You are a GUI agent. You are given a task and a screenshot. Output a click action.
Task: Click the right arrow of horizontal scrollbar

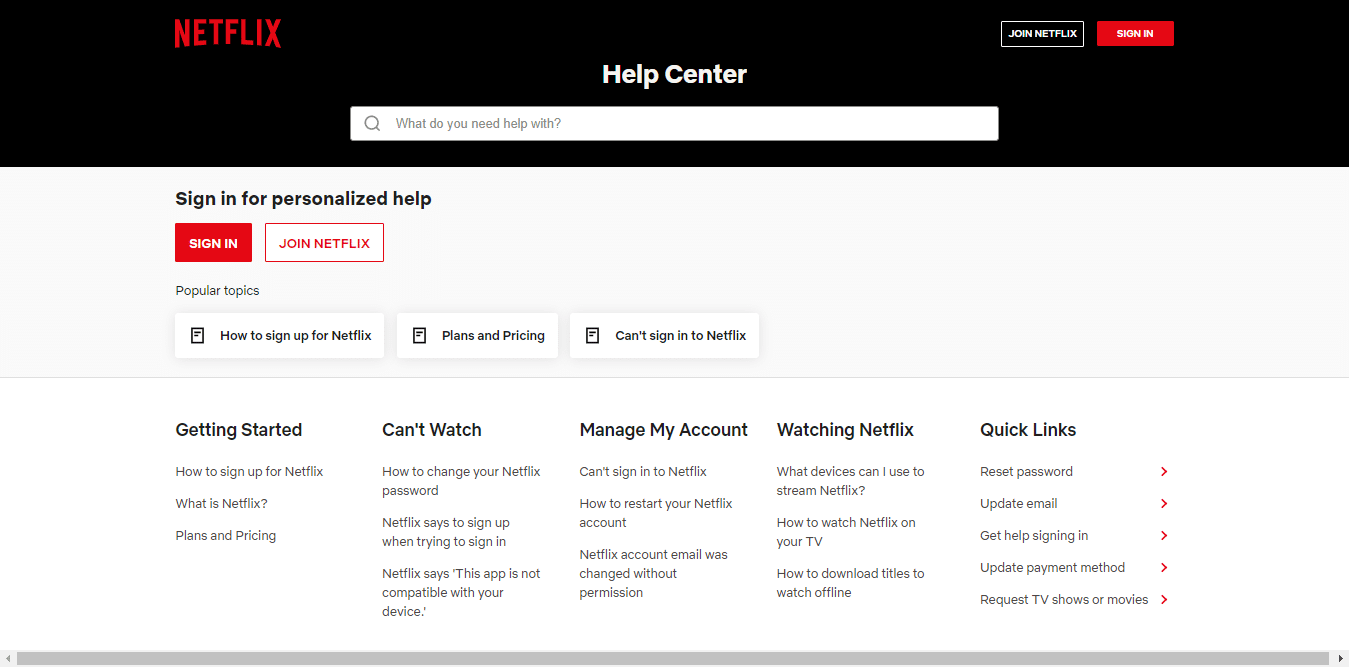pyautogui.click(x=1341, y=659)
